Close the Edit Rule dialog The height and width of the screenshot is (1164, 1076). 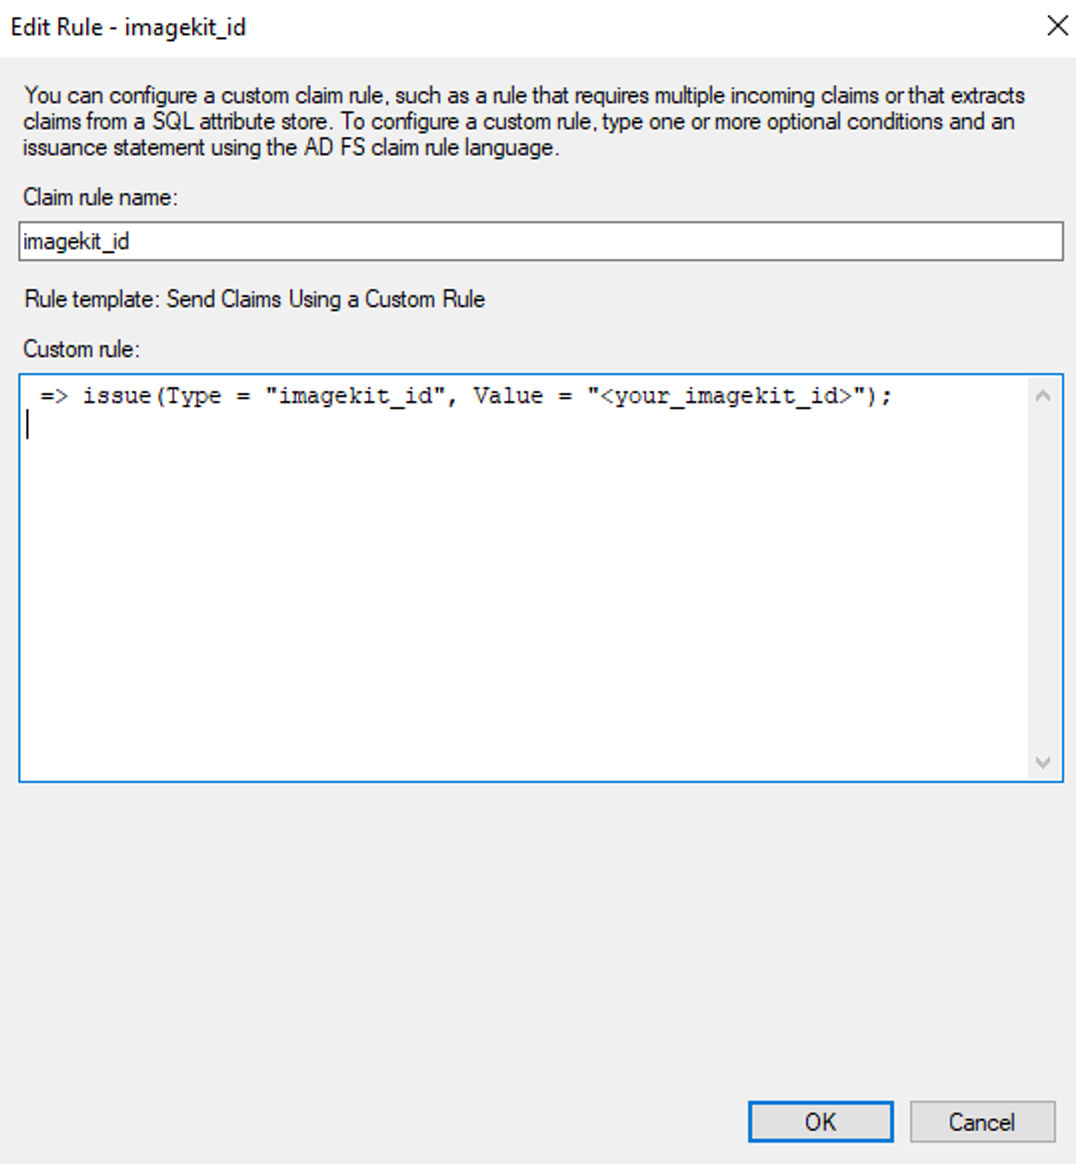click(1057, 26)
